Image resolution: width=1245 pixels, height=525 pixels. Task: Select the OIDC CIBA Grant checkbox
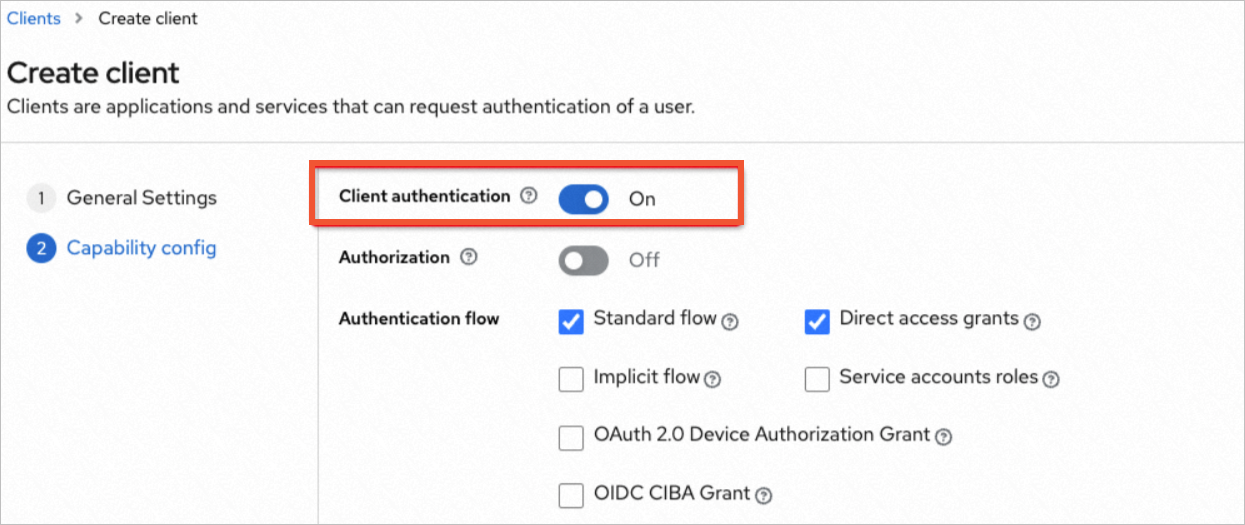click(571, 495)
